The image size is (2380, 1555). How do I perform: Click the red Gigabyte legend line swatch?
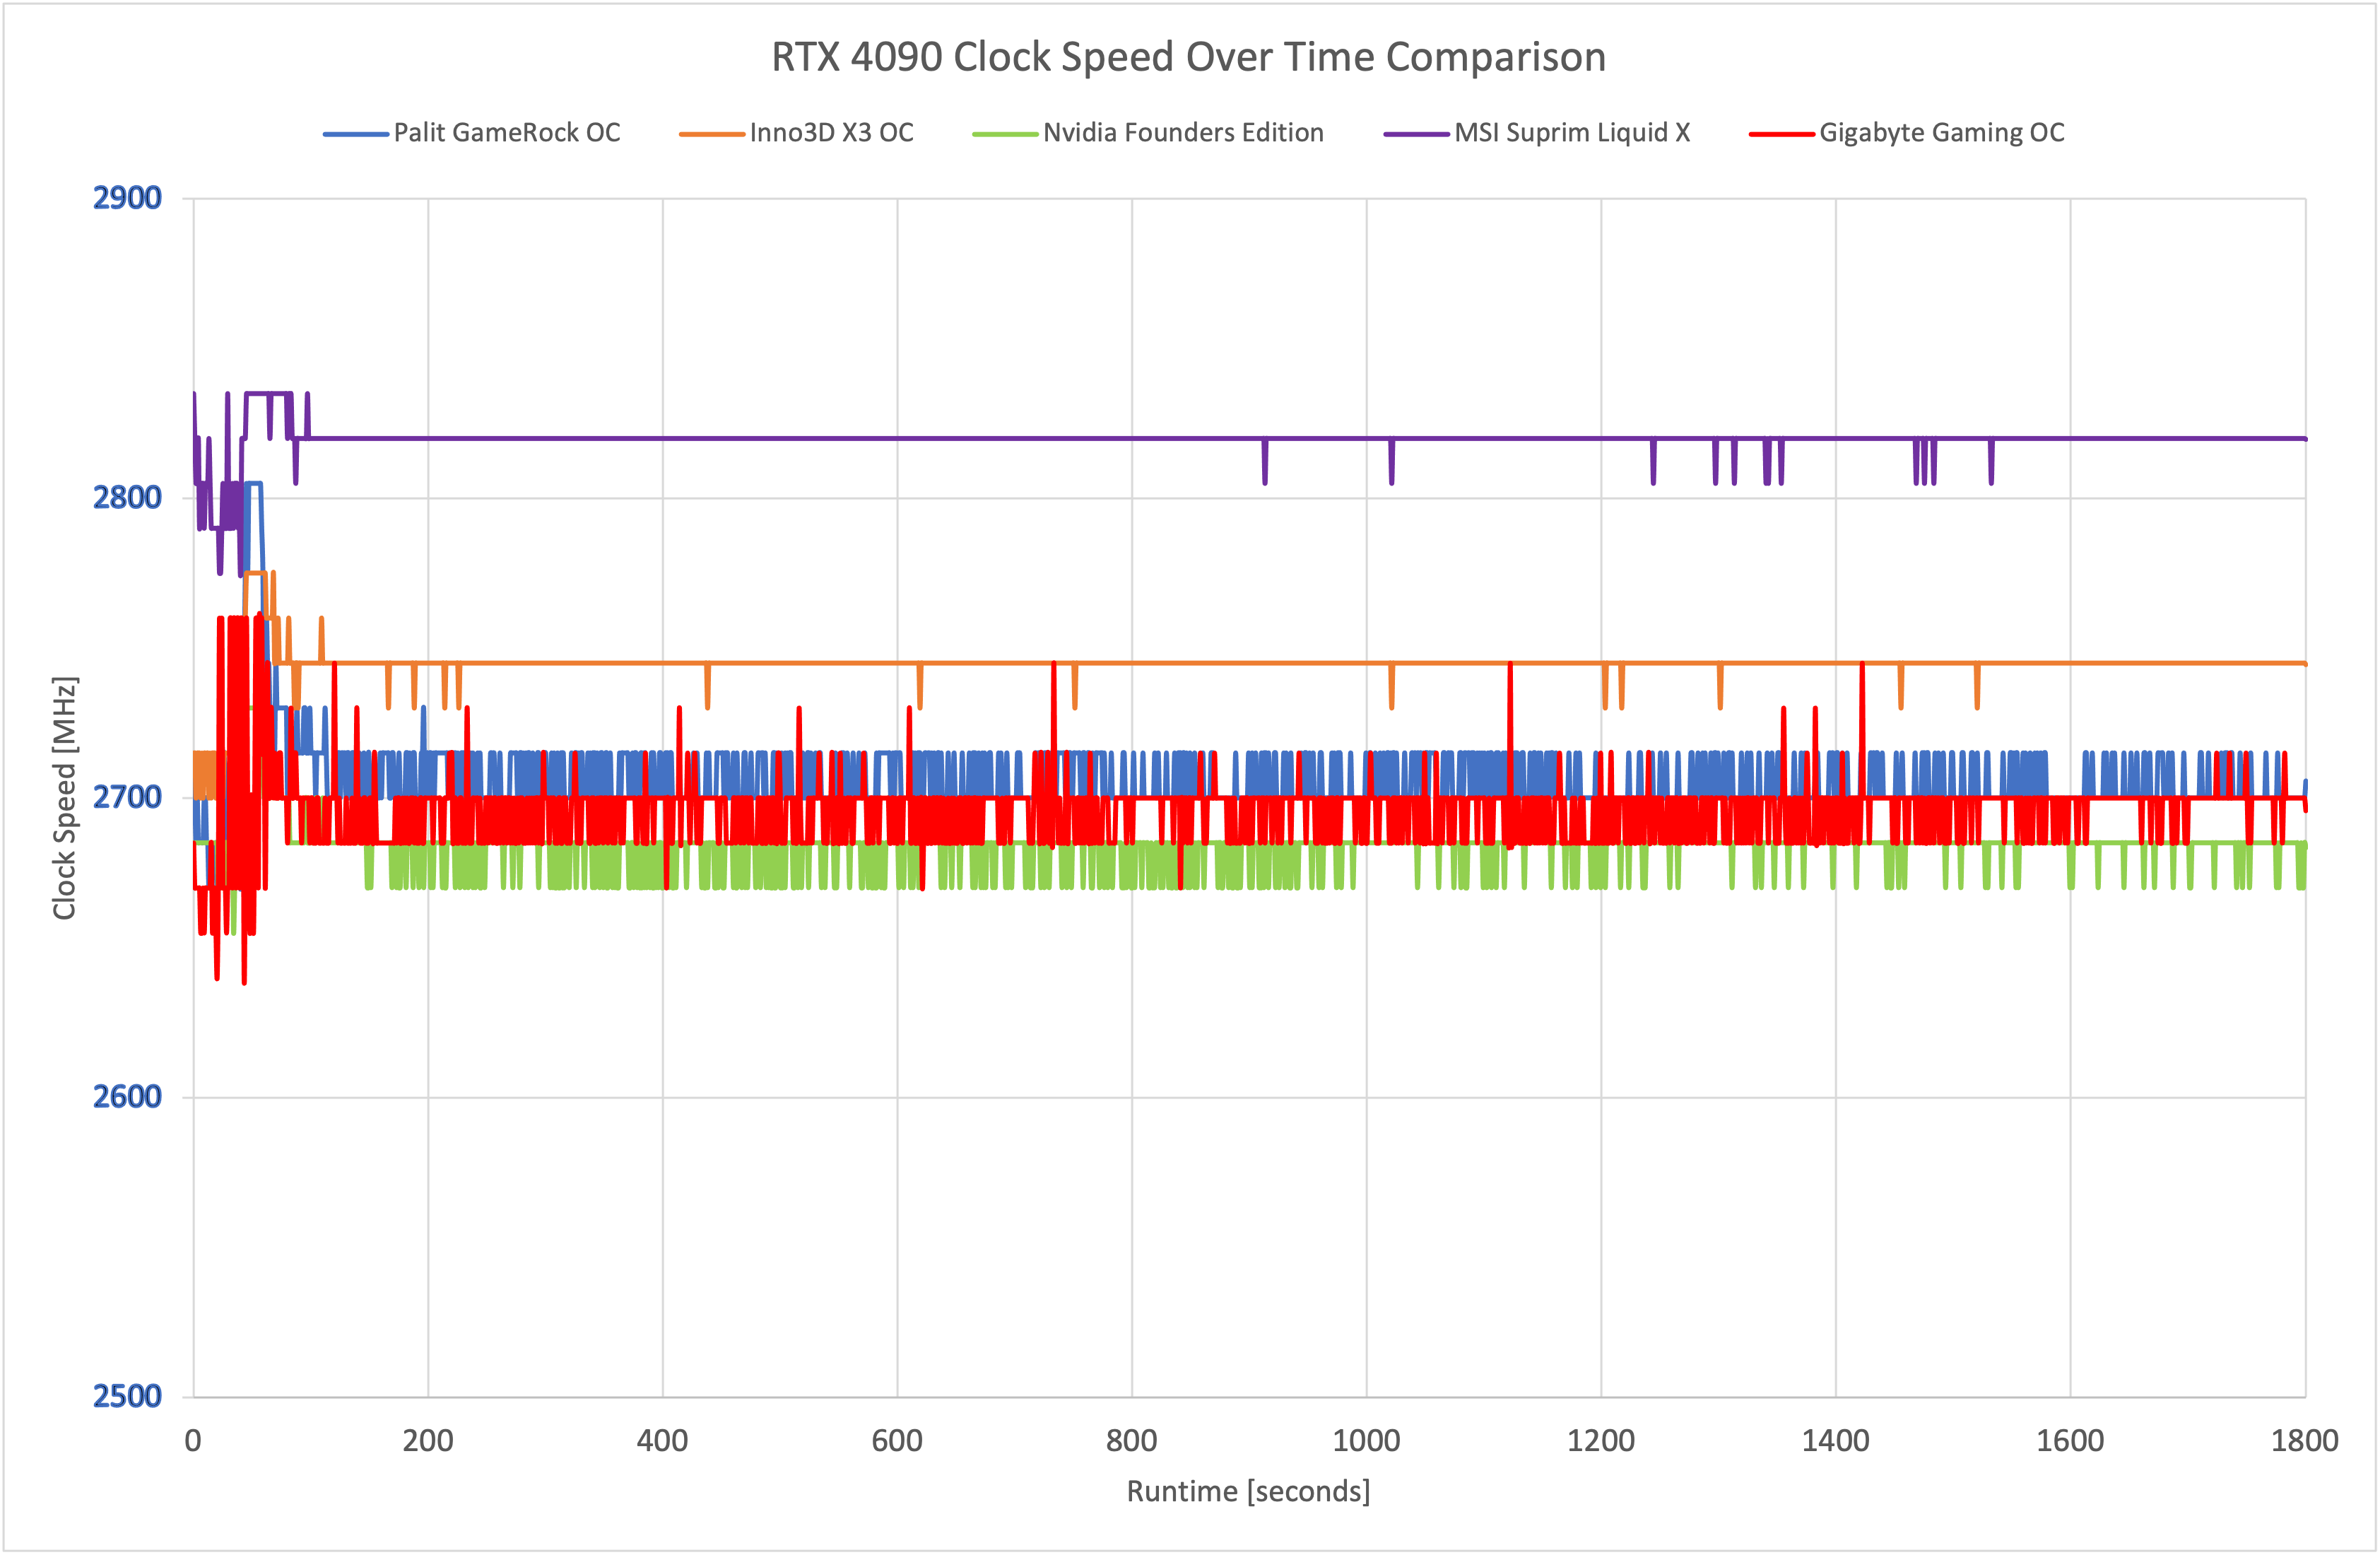pos(1781,134)
